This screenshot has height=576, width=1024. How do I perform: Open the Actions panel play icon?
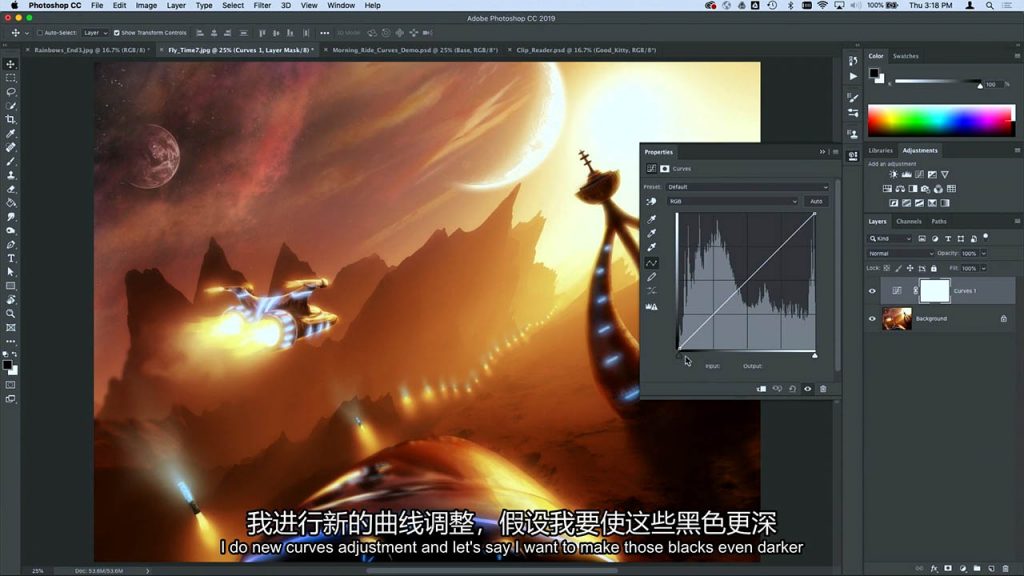(x=853, y=76)
